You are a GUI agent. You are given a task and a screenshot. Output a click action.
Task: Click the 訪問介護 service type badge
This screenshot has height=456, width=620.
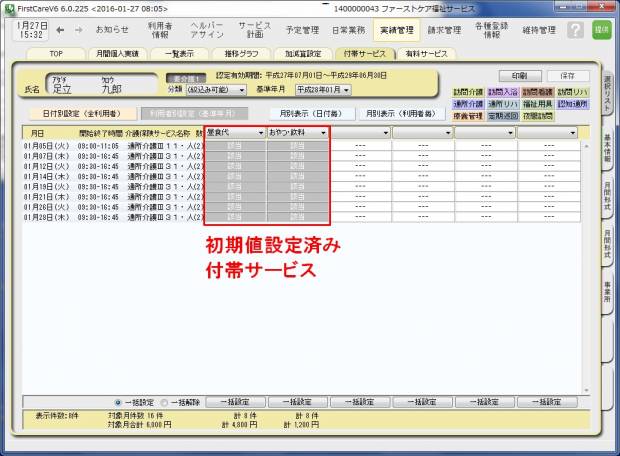467,92
